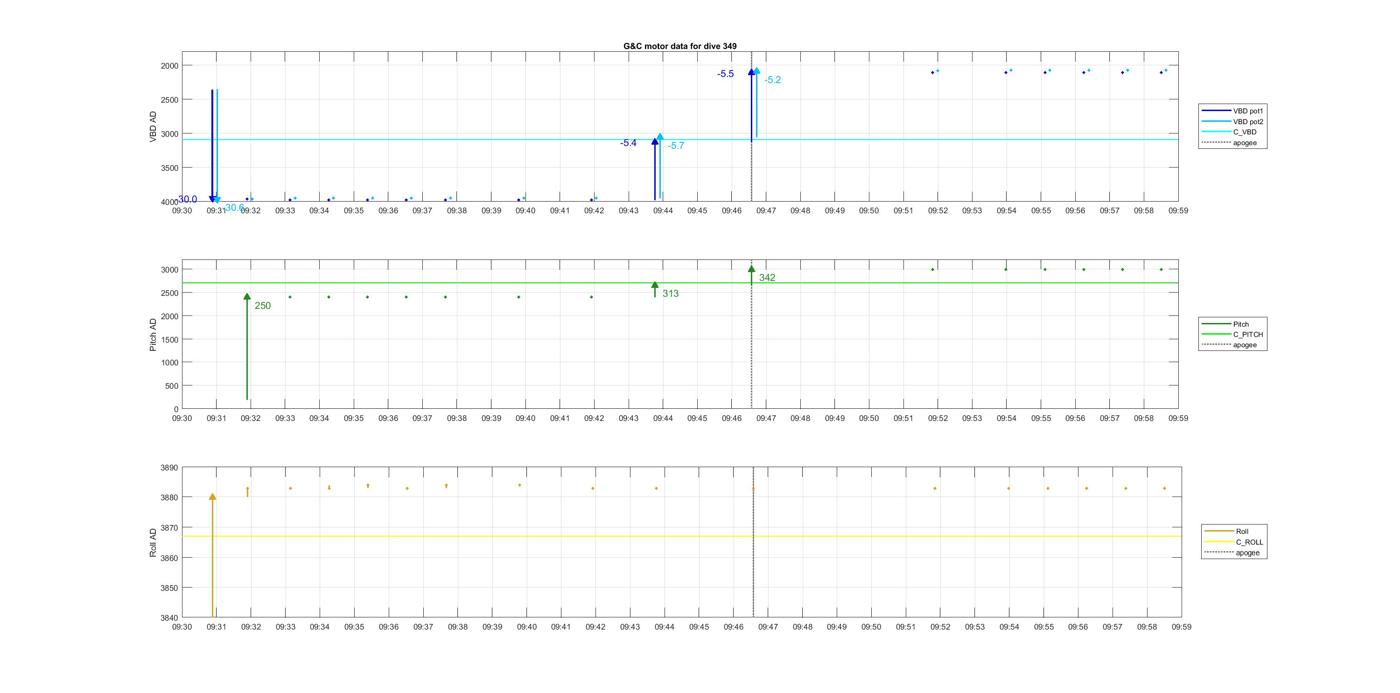Click 'apogee' entry in the Pitch legend
This screenshot has width=1400, height=693.
point(1230,345)
